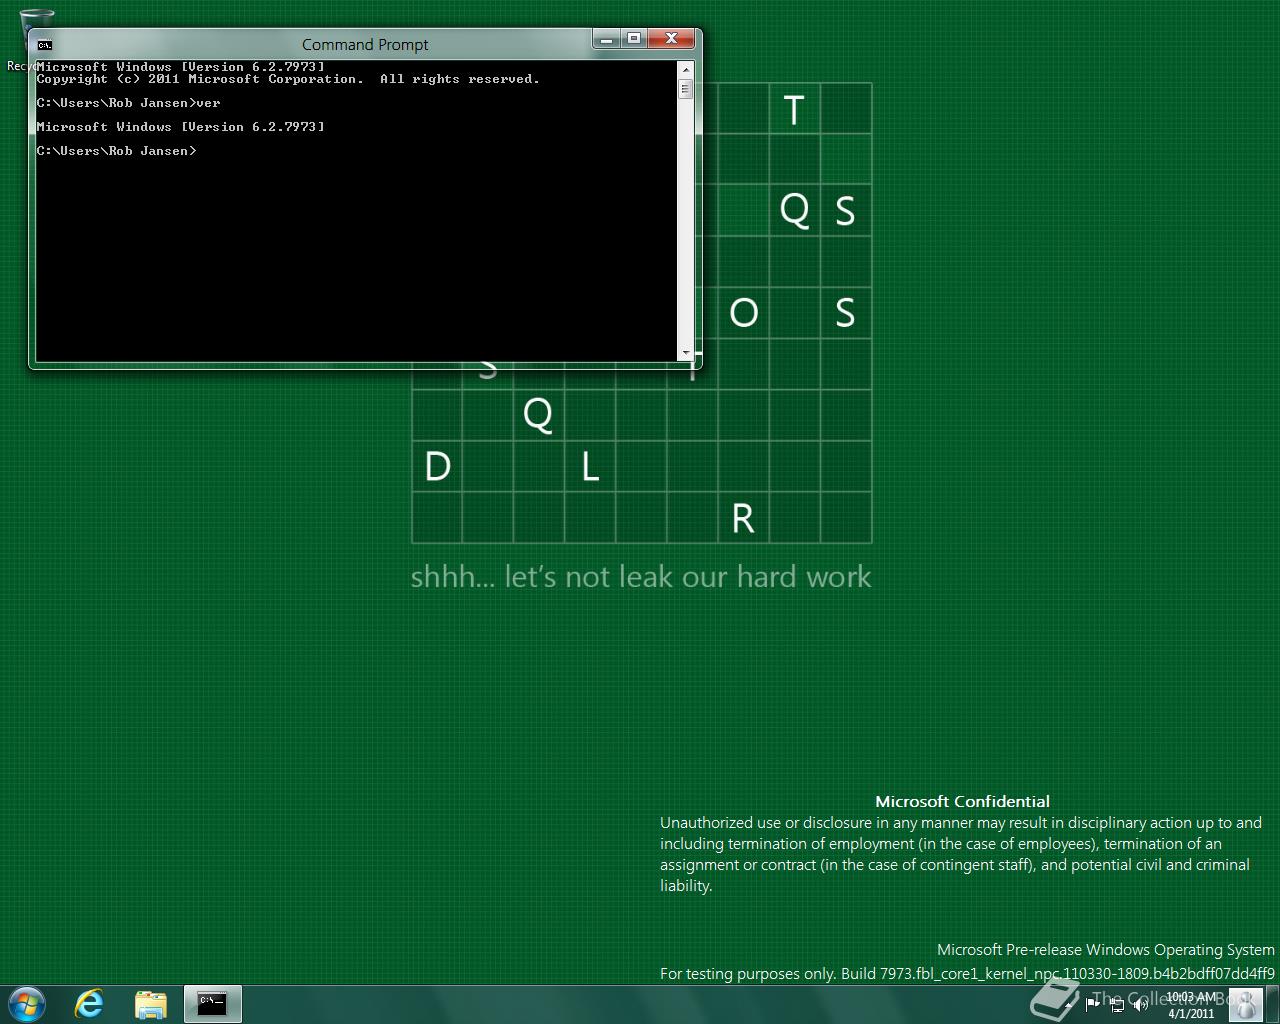The height and width of the screenshot is (1024, 1280).
Task: Click the Command Prompt scrollbar thumb
Action: coord(685,89)
